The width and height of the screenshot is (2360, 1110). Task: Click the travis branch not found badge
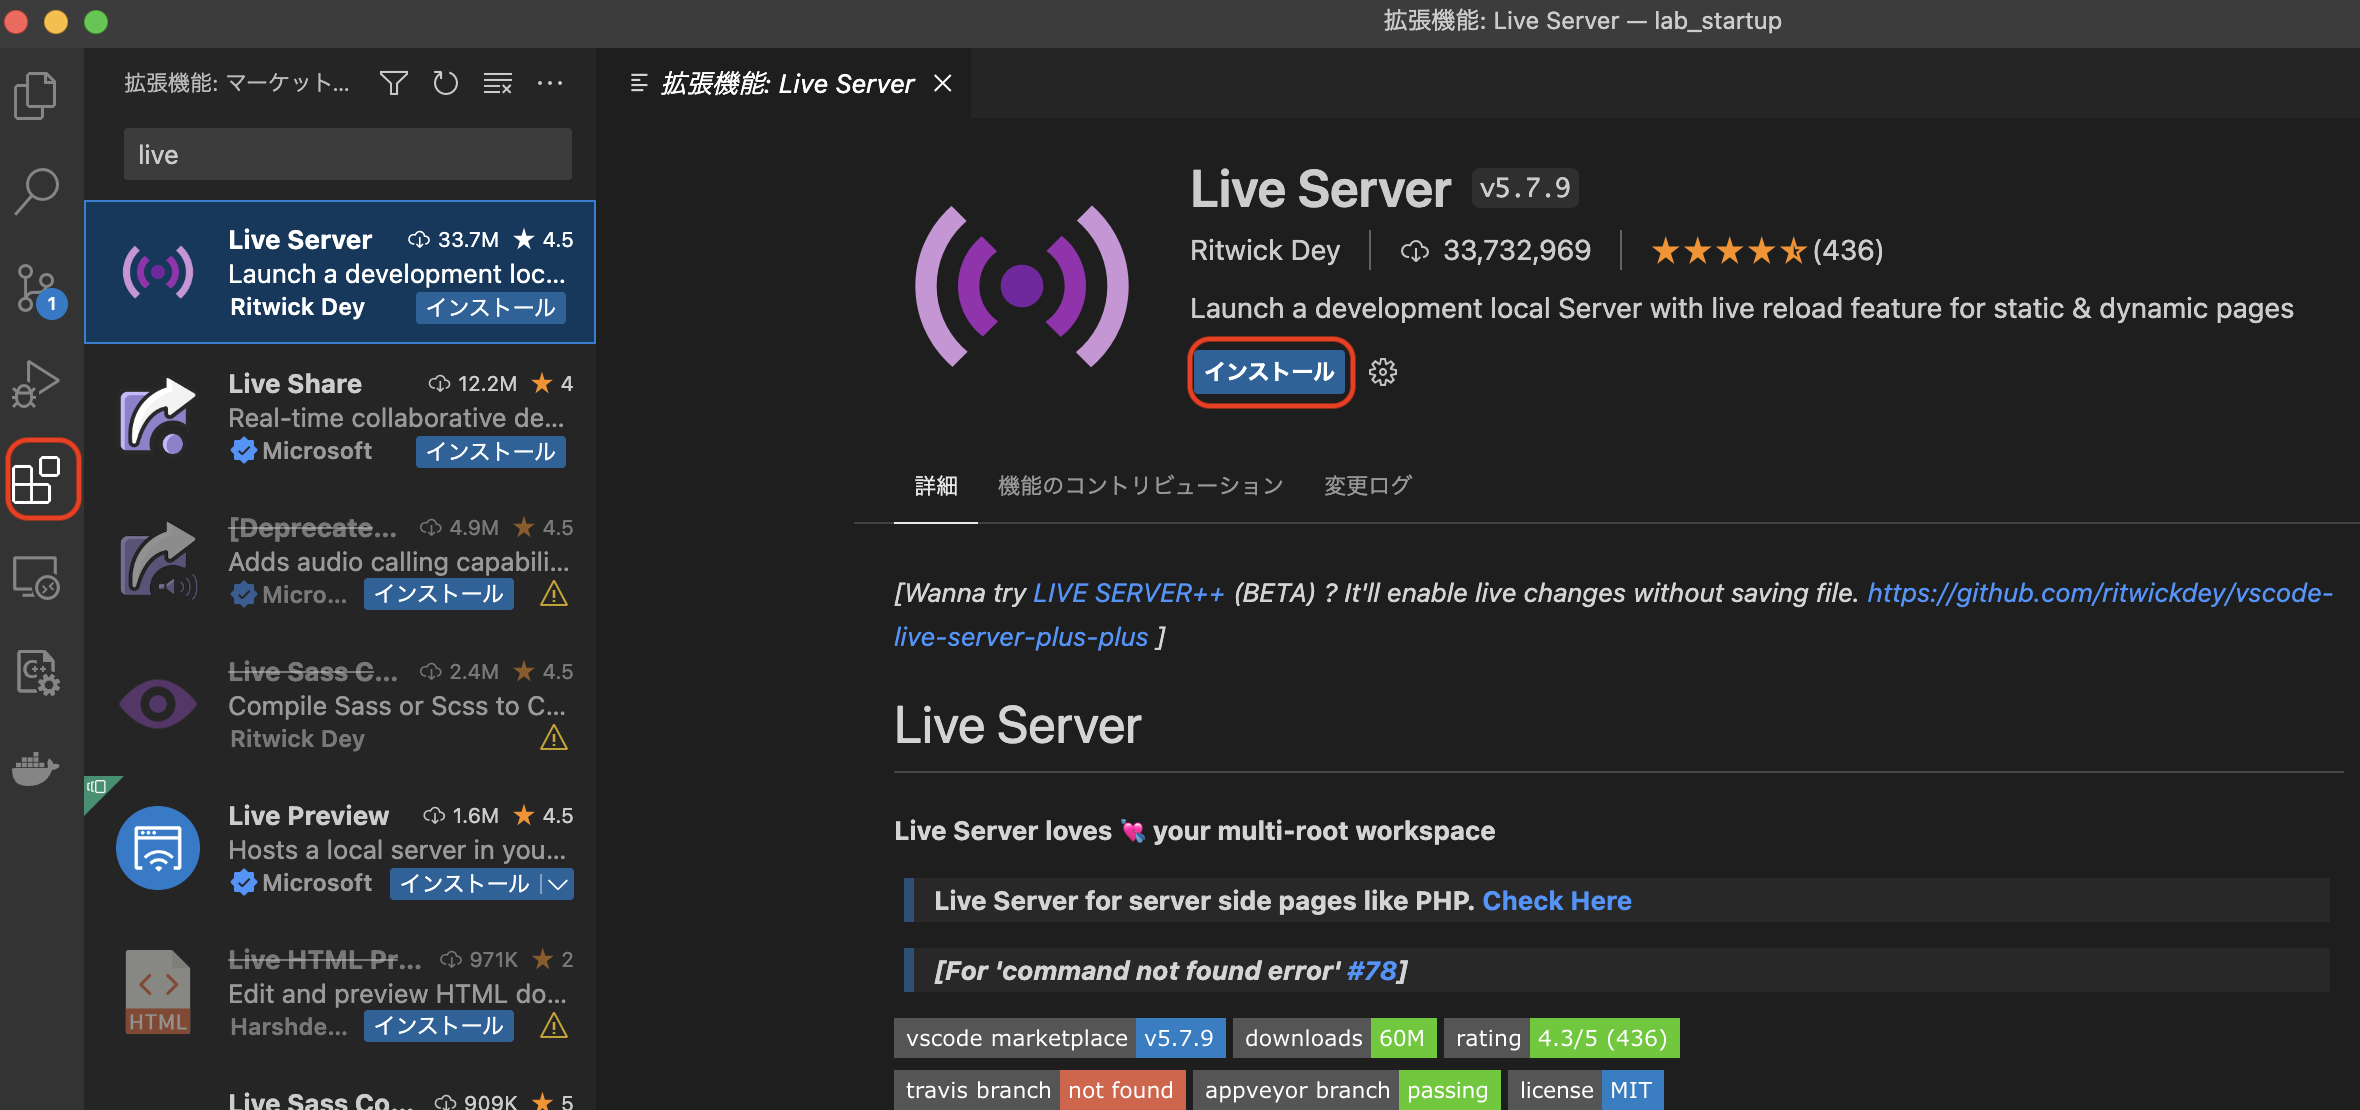tap(1040, 1090)
